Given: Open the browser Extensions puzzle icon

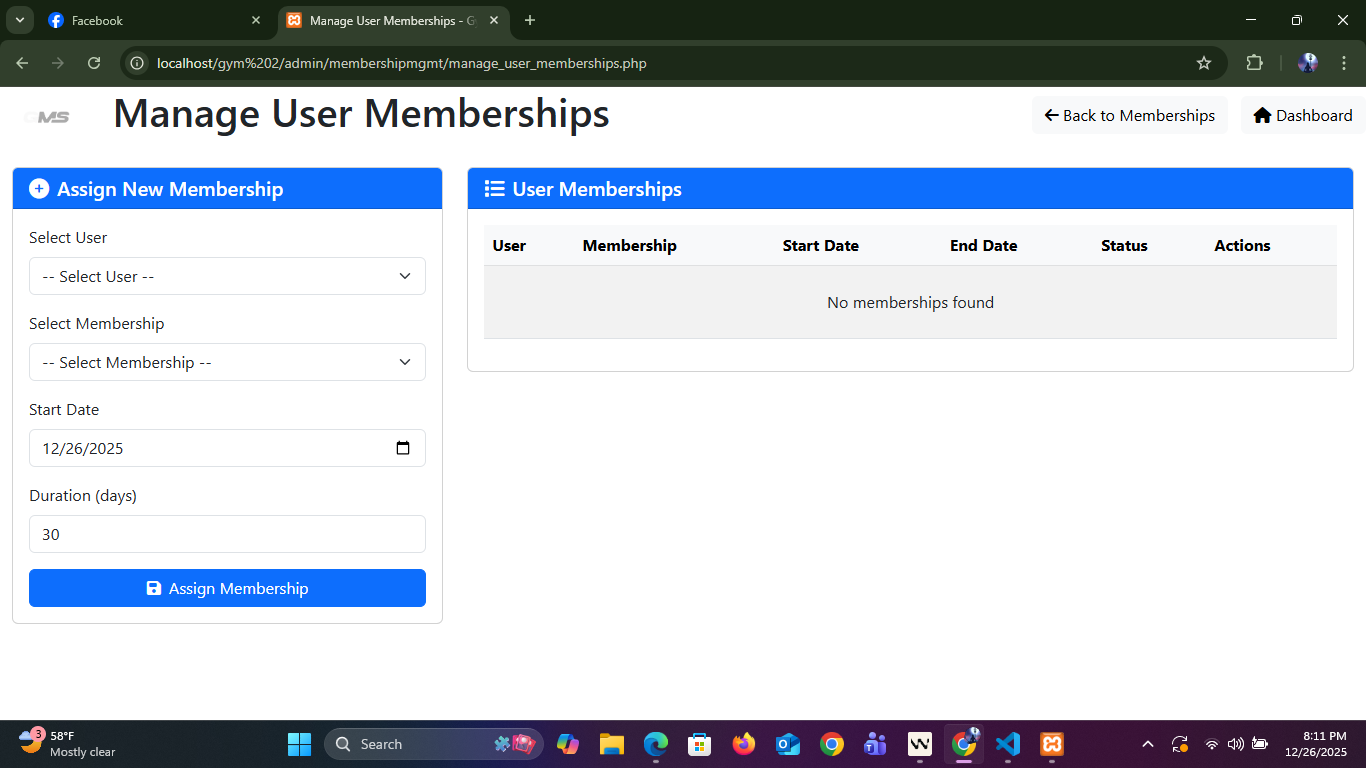Looking at the screenshot, I should click(1254, 63).
